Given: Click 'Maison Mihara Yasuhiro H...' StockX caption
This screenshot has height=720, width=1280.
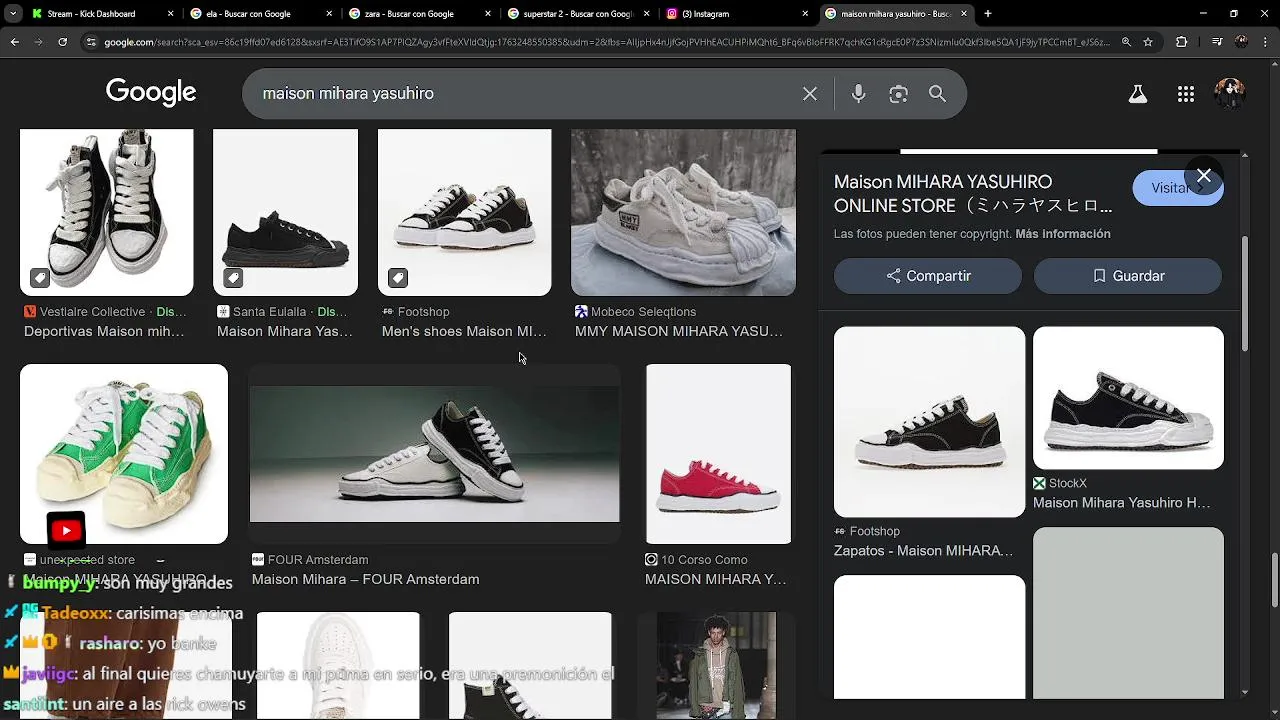Looking at the screenshot, I should [1121, 503].
